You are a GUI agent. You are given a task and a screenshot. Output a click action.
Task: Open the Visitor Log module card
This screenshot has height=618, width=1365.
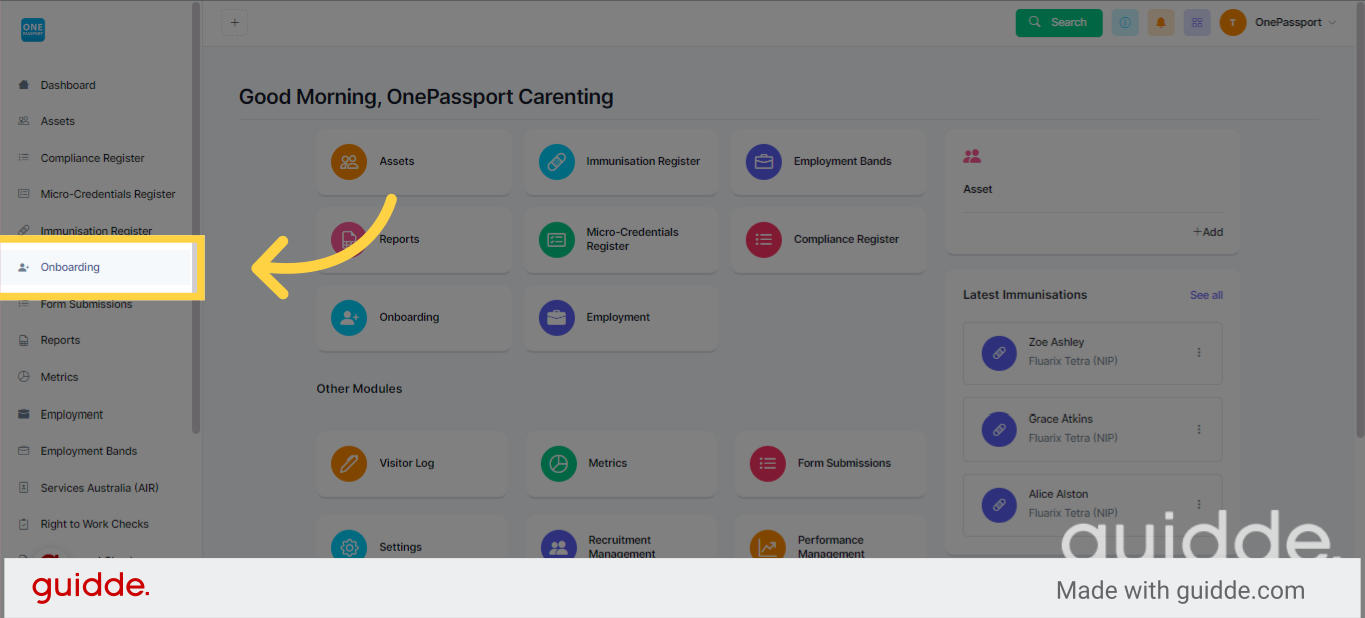414,463
